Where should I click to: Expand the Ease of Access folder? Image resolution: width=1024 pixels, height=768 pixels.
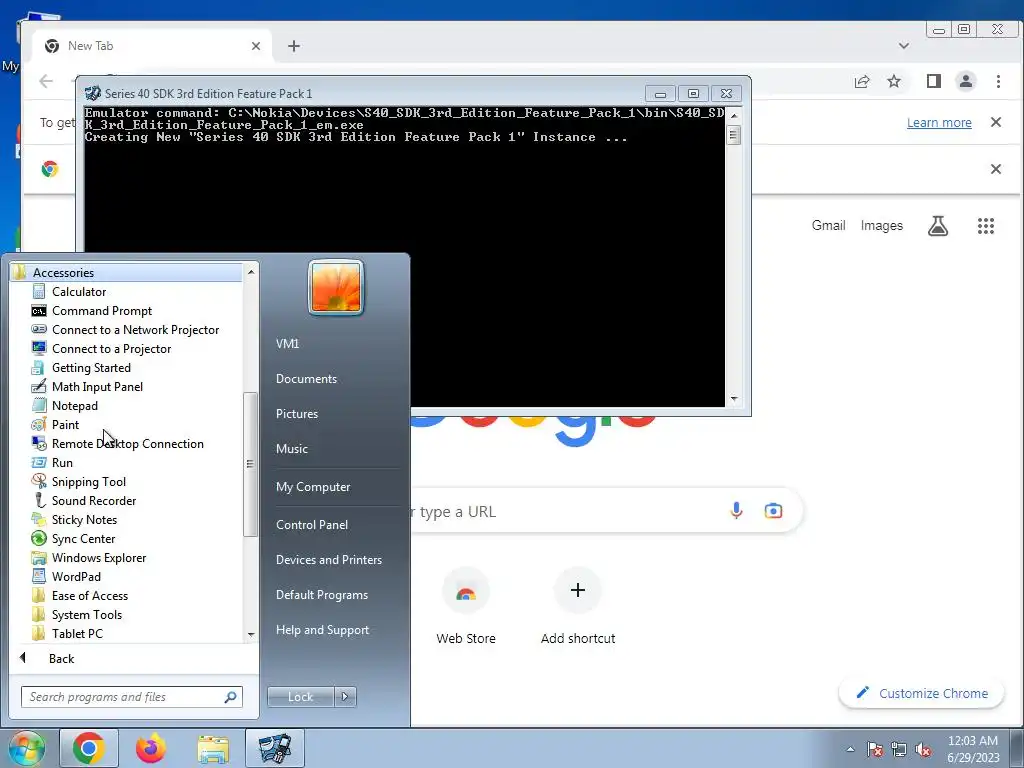(89, 595)
